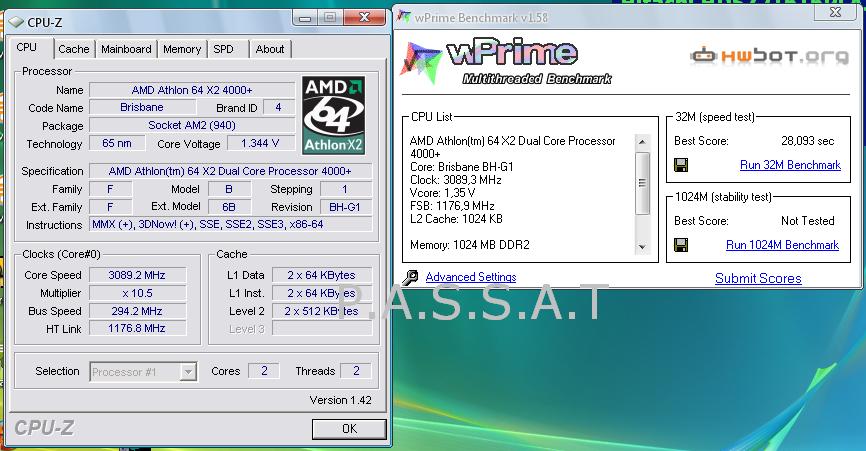866x451 pixels.
Task: Click the Technology value 65 nm
Action: coord(117,144)
